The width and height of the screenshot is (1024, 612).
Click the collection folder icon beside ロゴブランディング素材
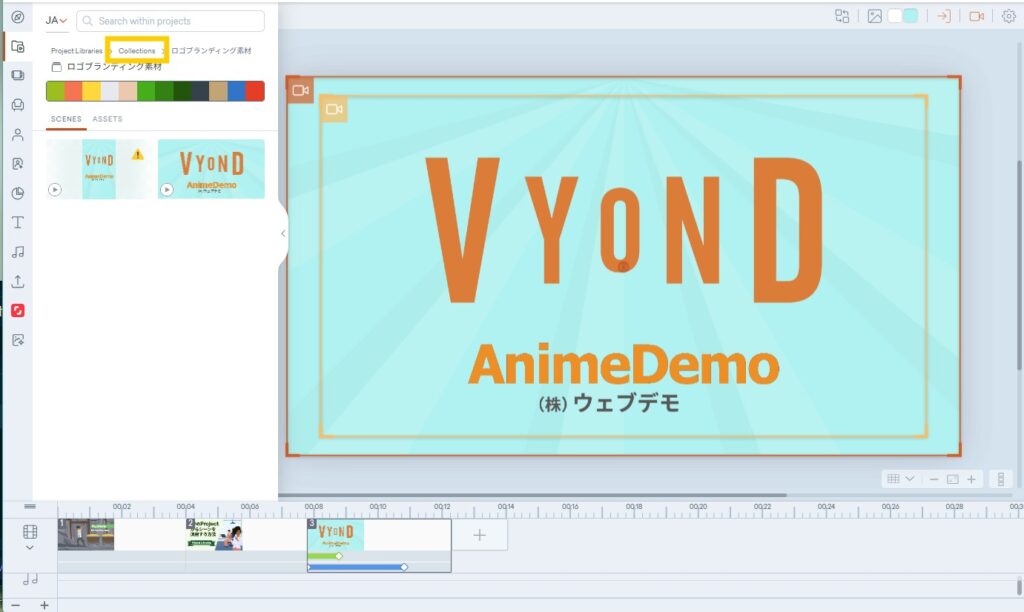[57, 67]
